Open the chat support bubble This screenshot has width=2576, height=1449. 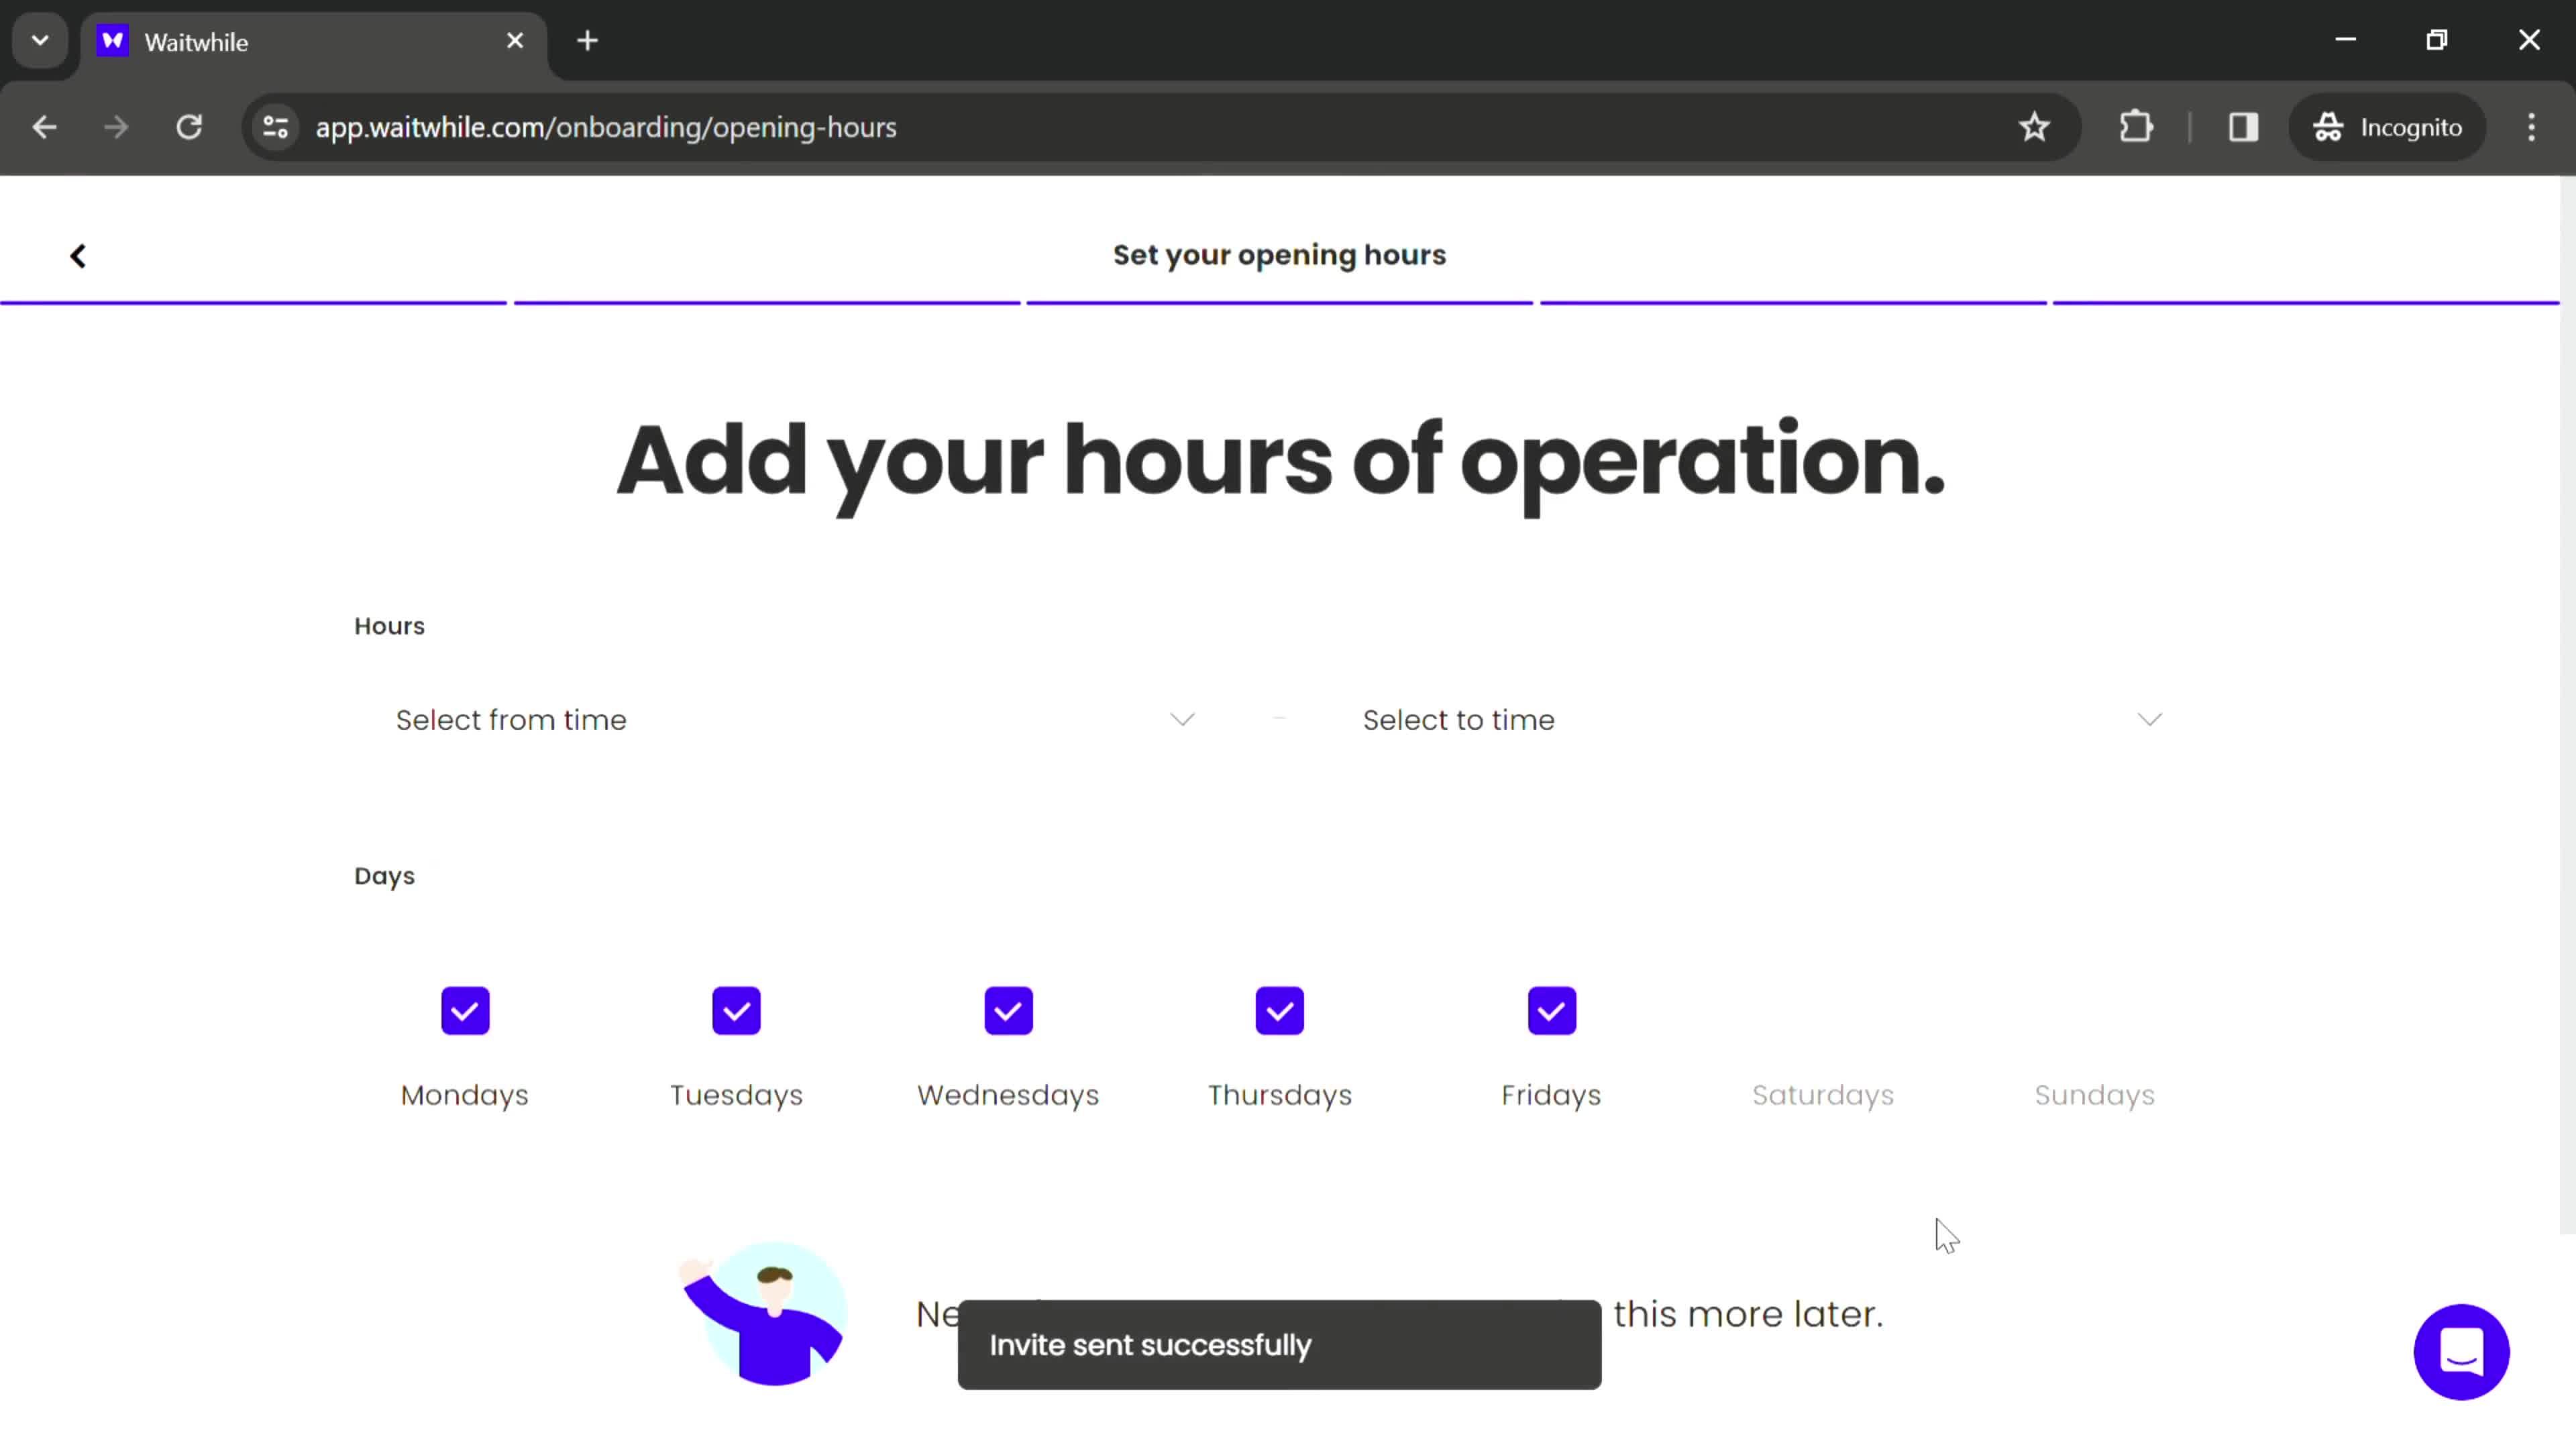[x=2461, y=1352]
